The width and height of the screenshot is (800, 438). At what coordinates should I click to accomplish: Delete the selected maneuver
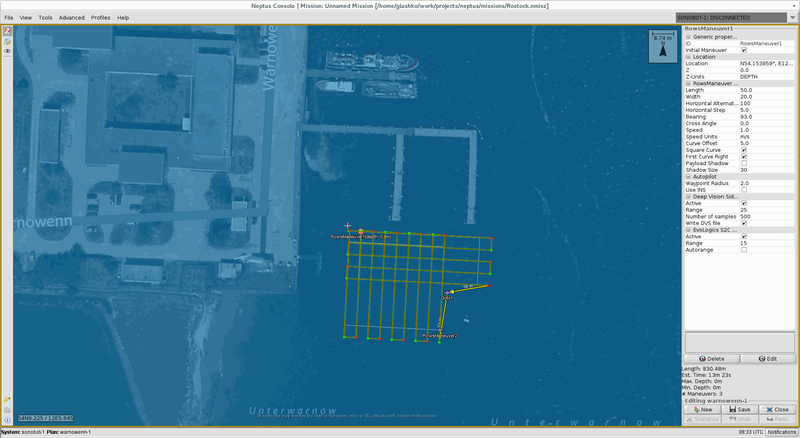coord(712,358)
